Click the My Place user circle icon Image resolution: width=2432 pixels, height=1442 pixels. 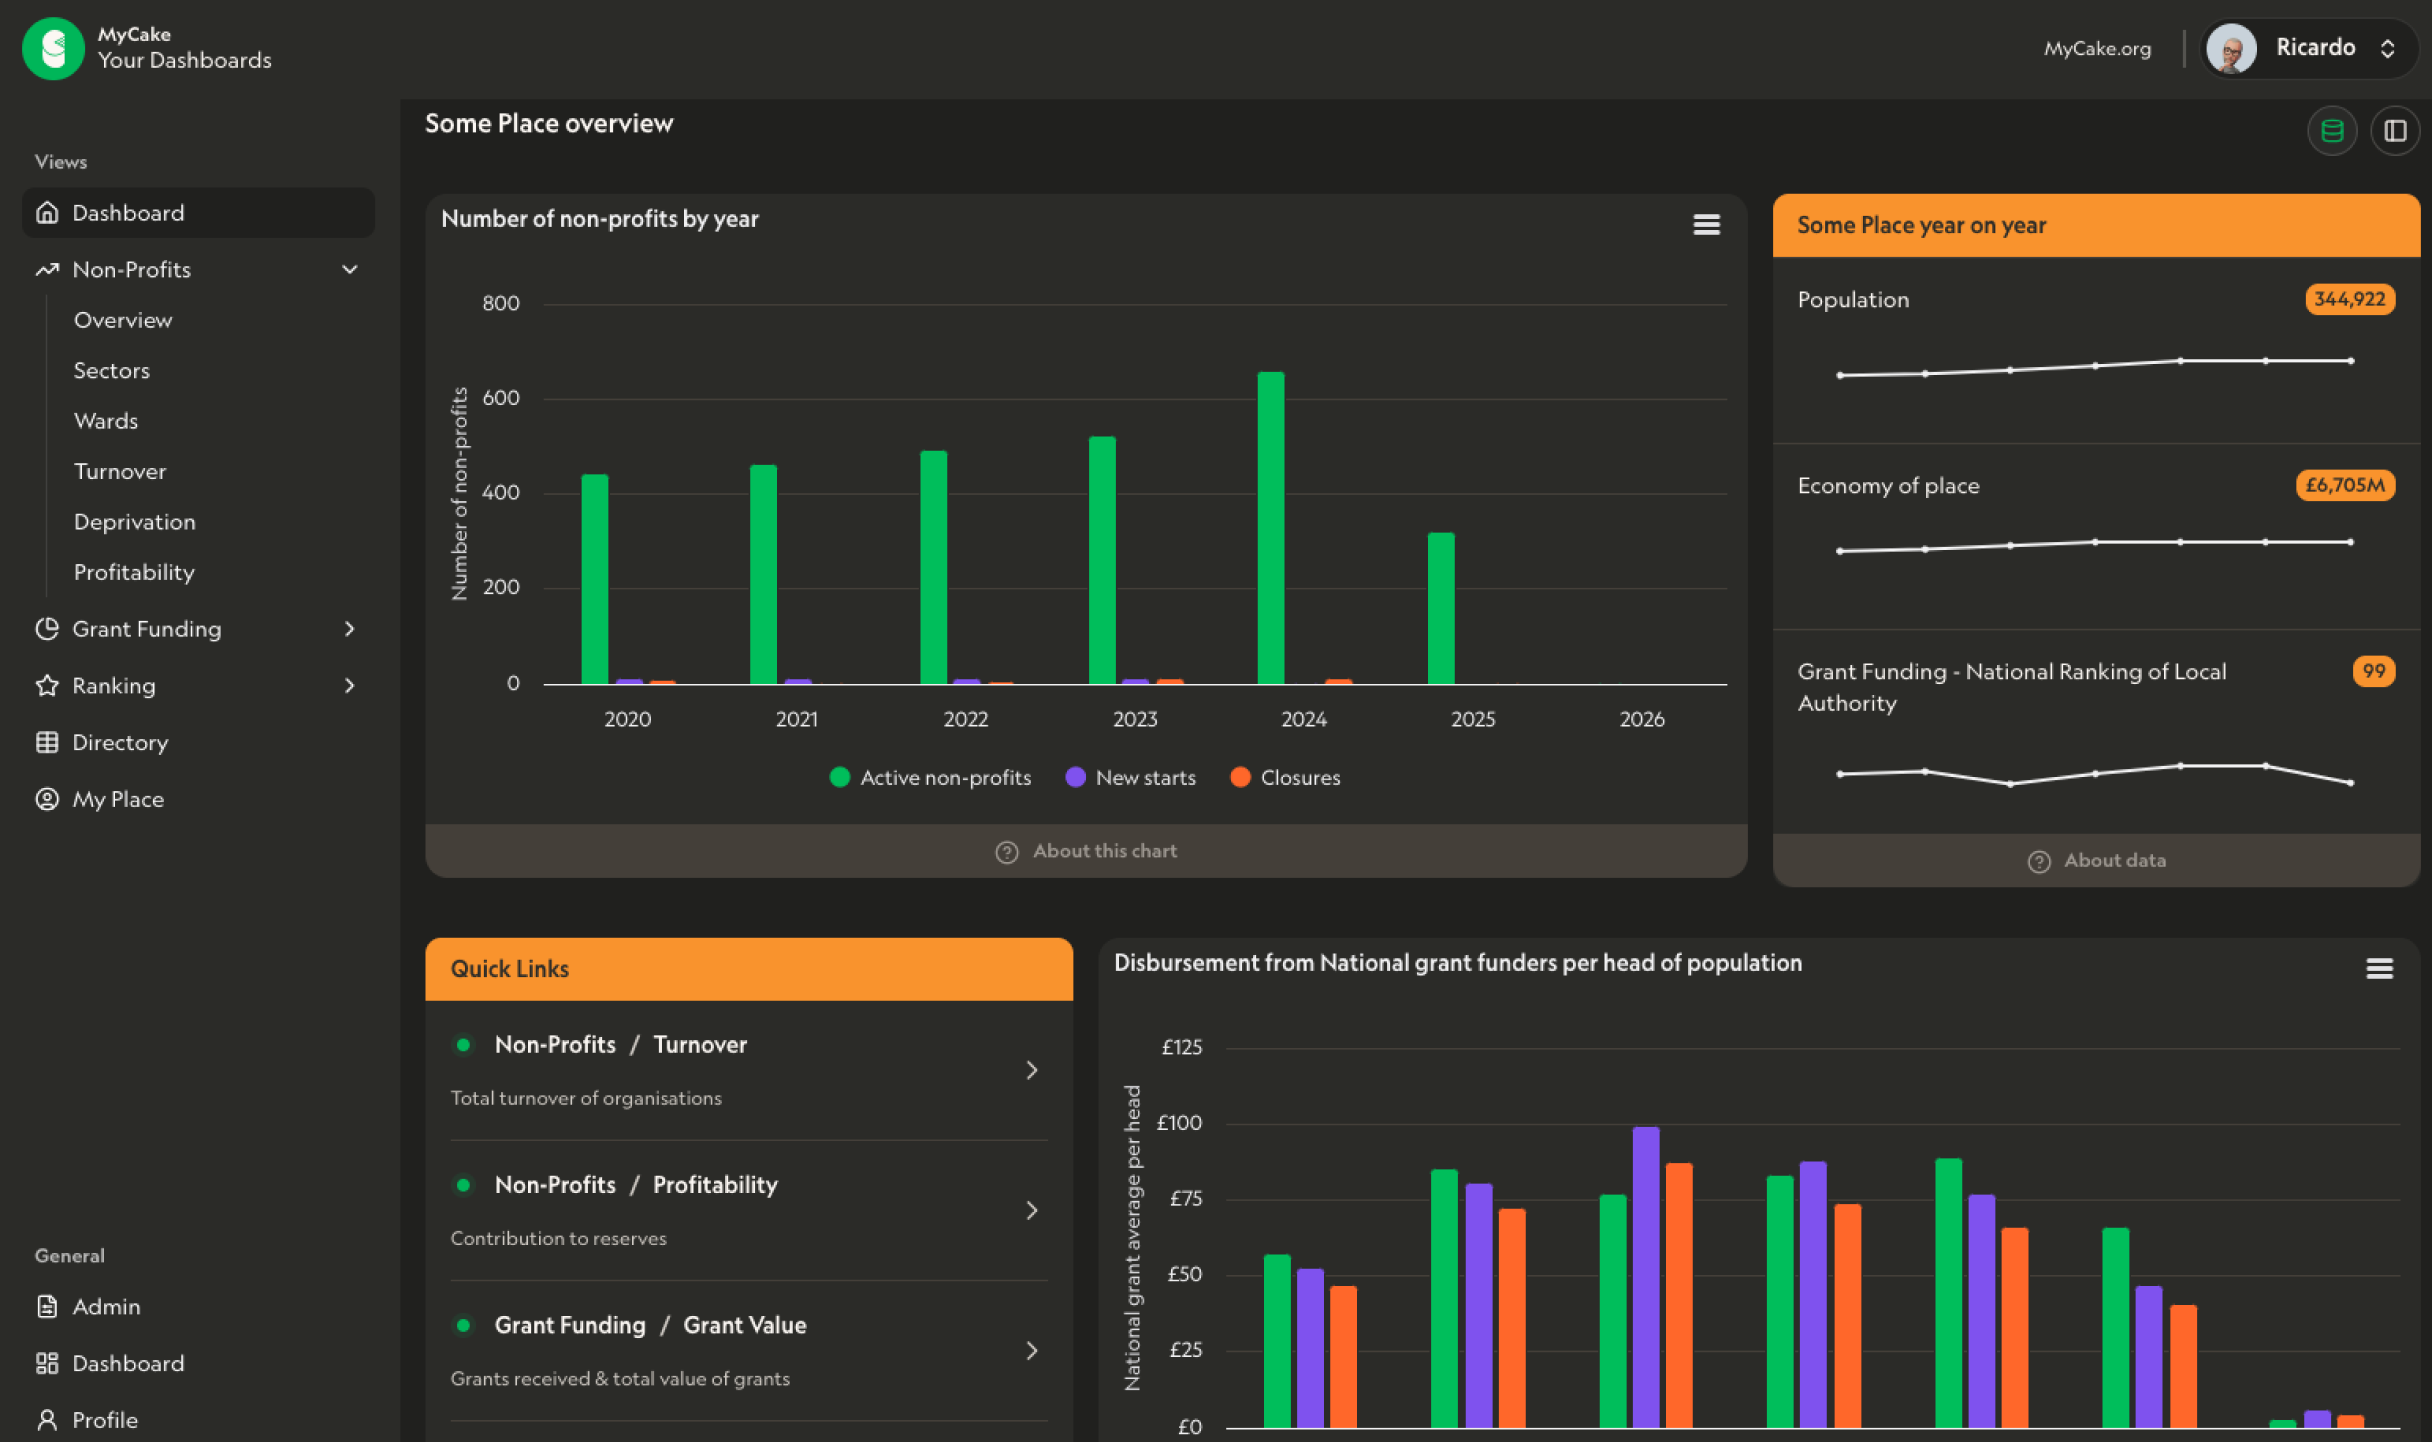47,799
